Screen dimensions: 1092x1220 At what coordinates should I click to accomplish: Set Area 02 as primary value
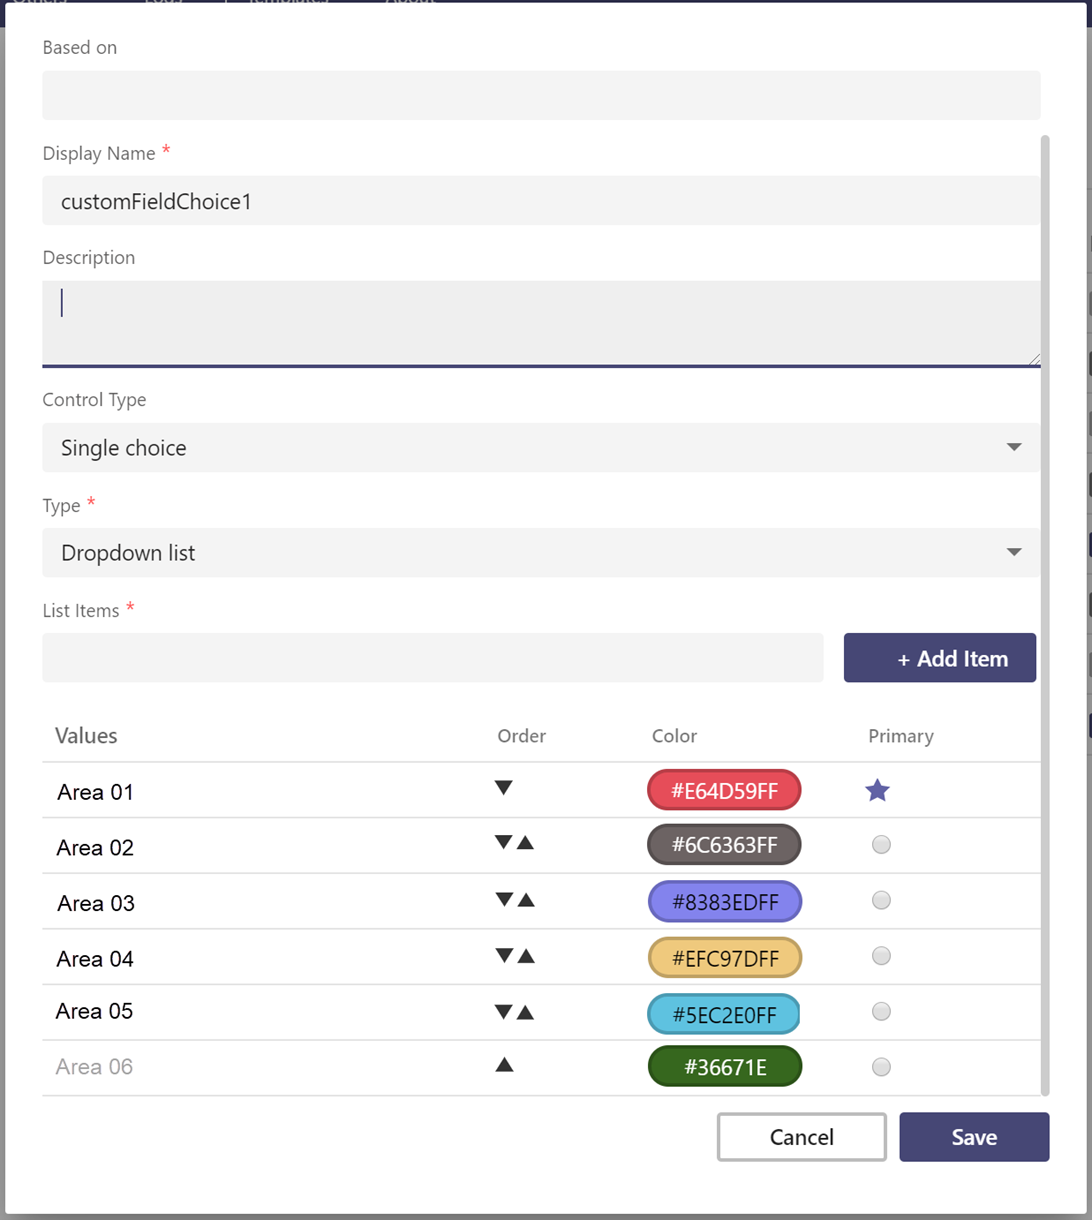click(881, 845)
